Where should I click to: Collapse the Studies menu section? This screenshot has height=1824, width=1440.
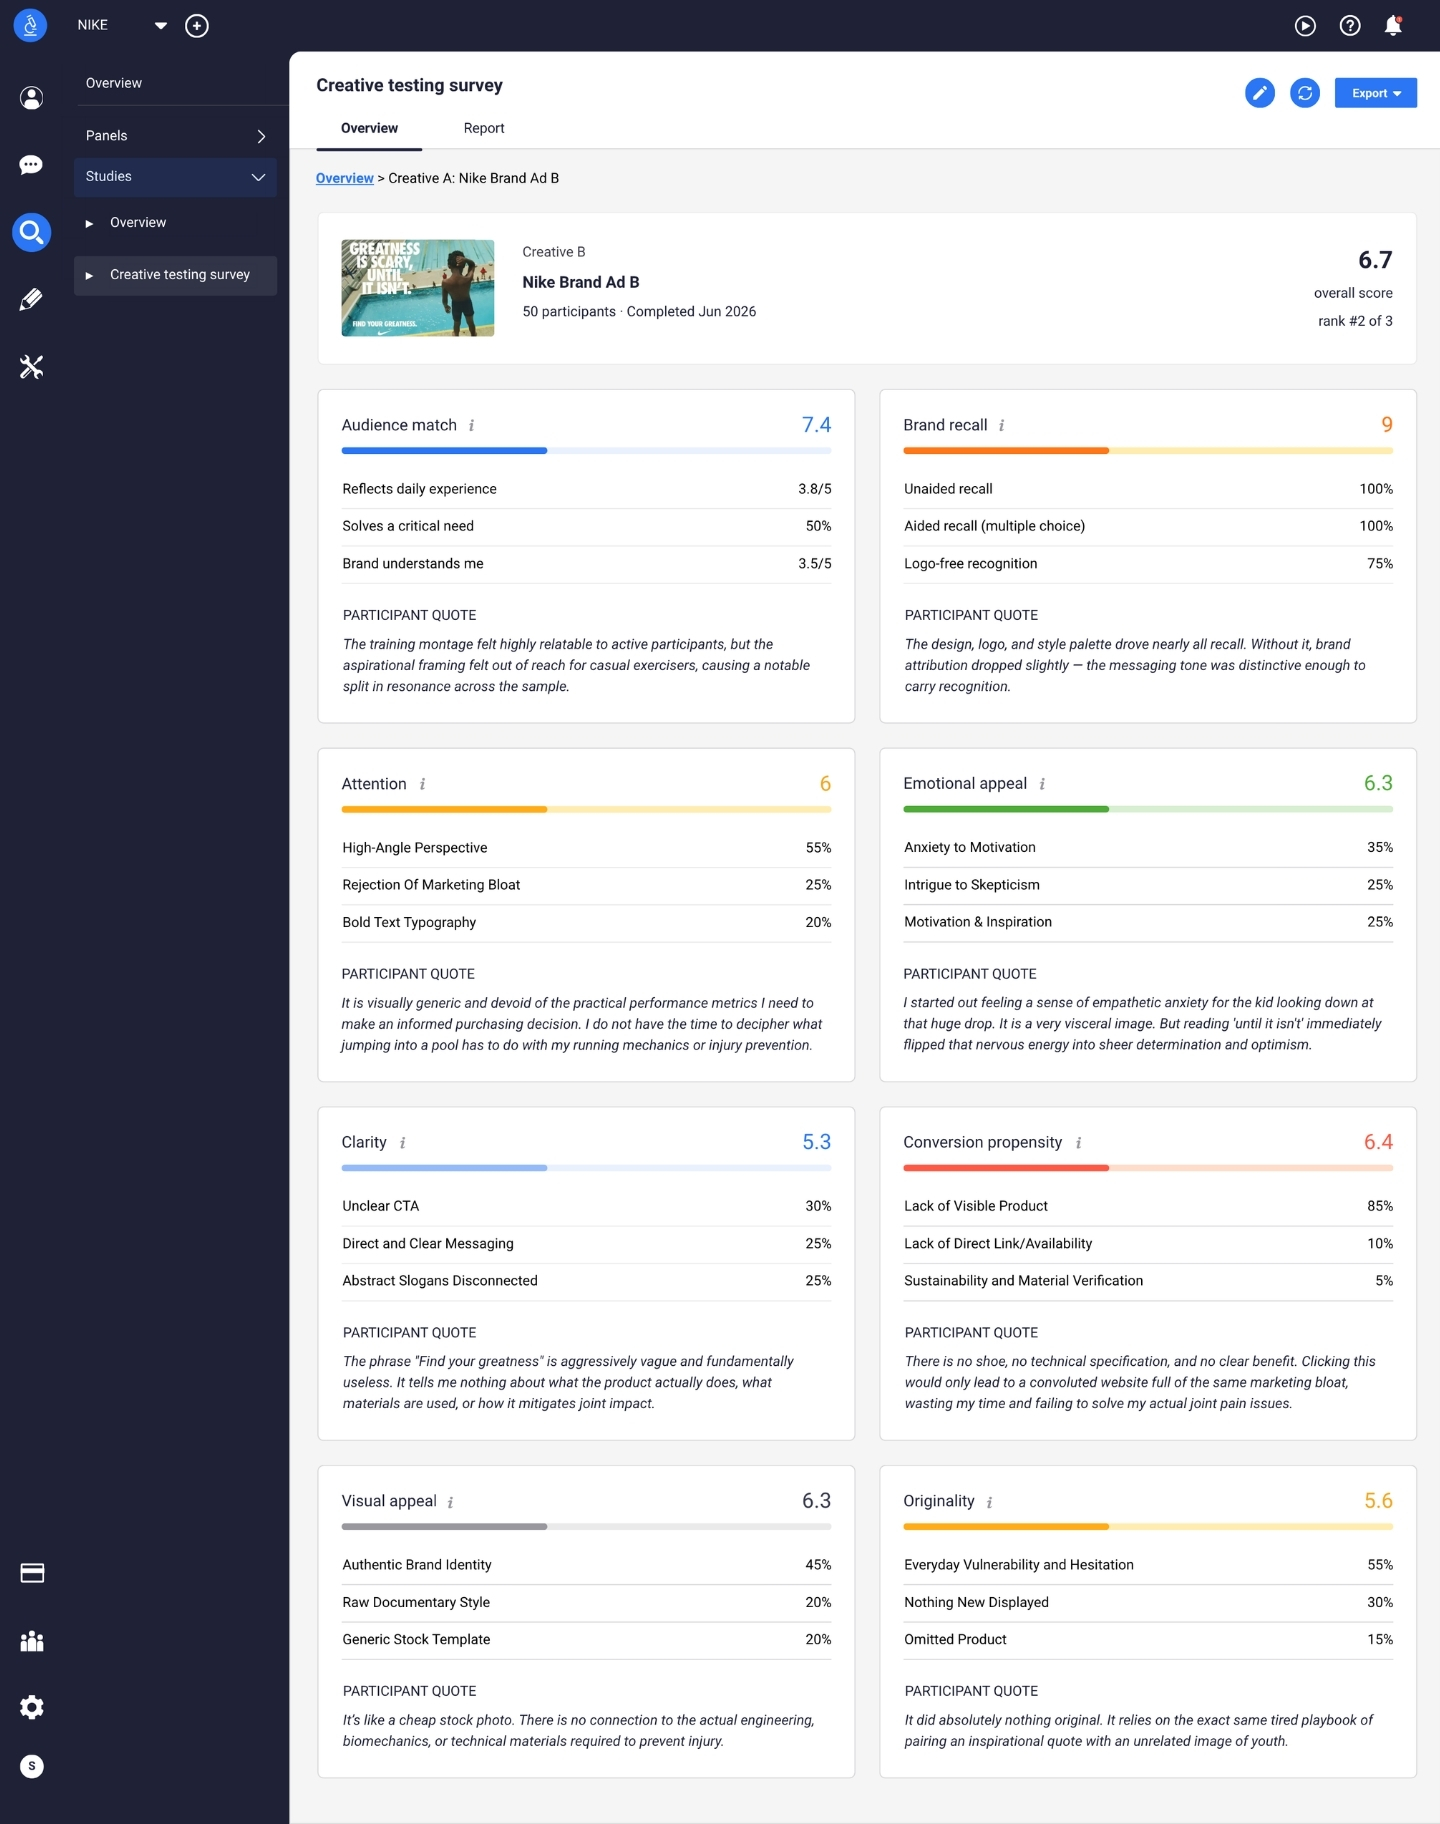(176, 177)
